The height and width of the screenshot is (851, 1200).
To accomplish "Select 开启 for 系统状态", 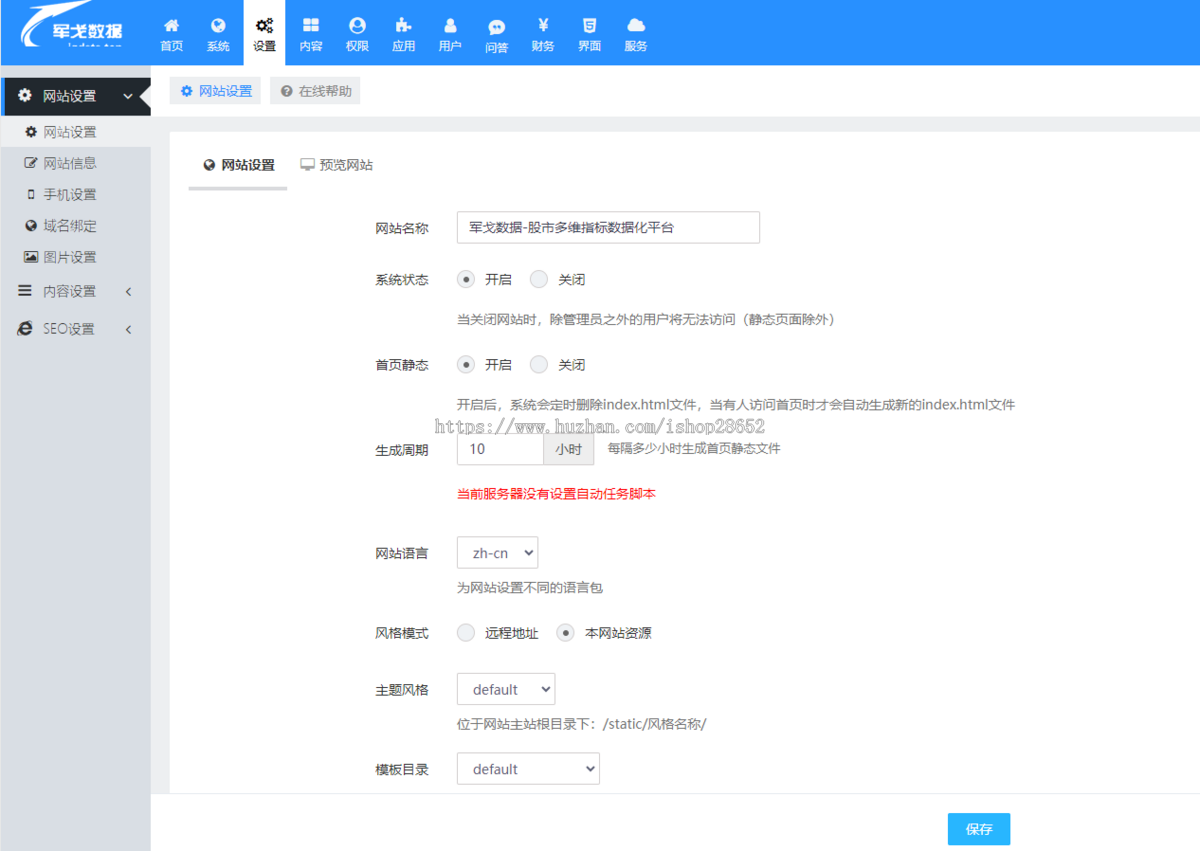I will coord(466,280).
